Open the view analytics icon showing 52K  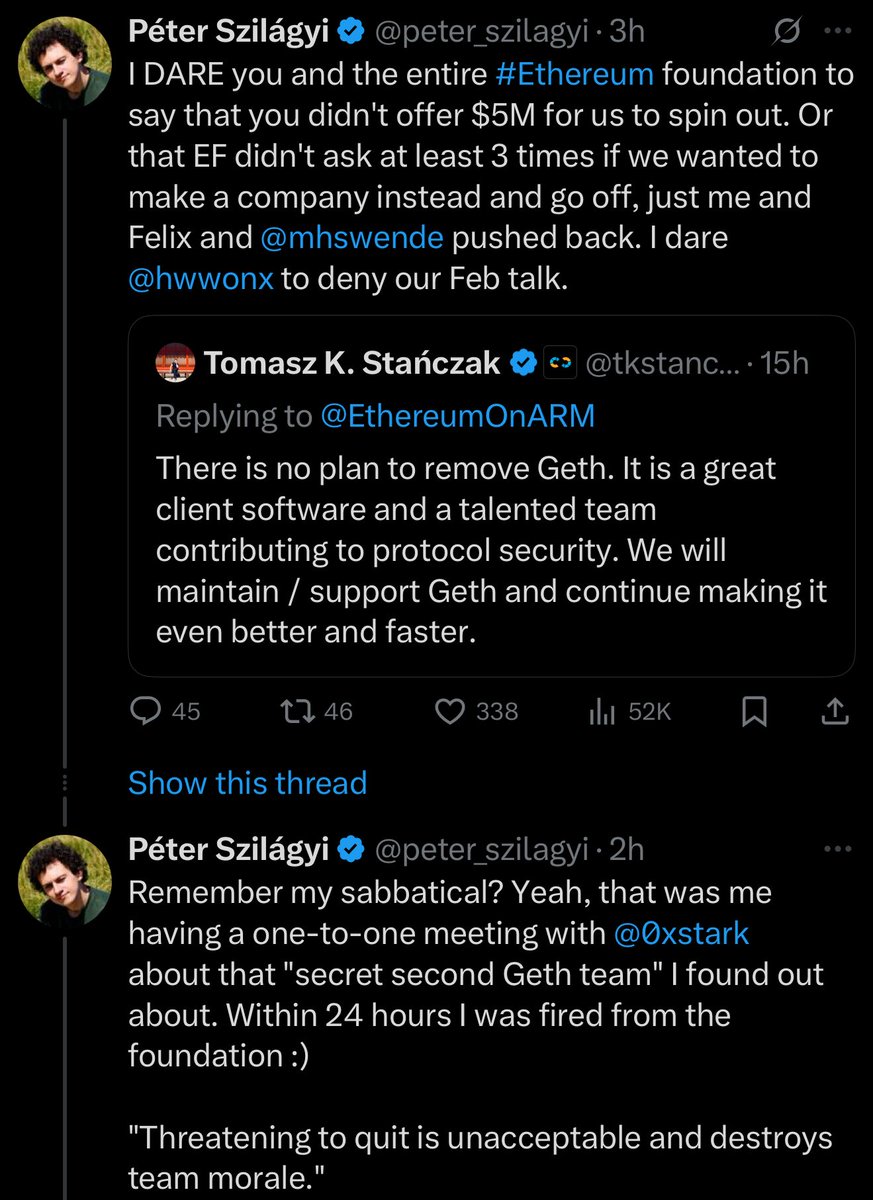click(601, 711)
